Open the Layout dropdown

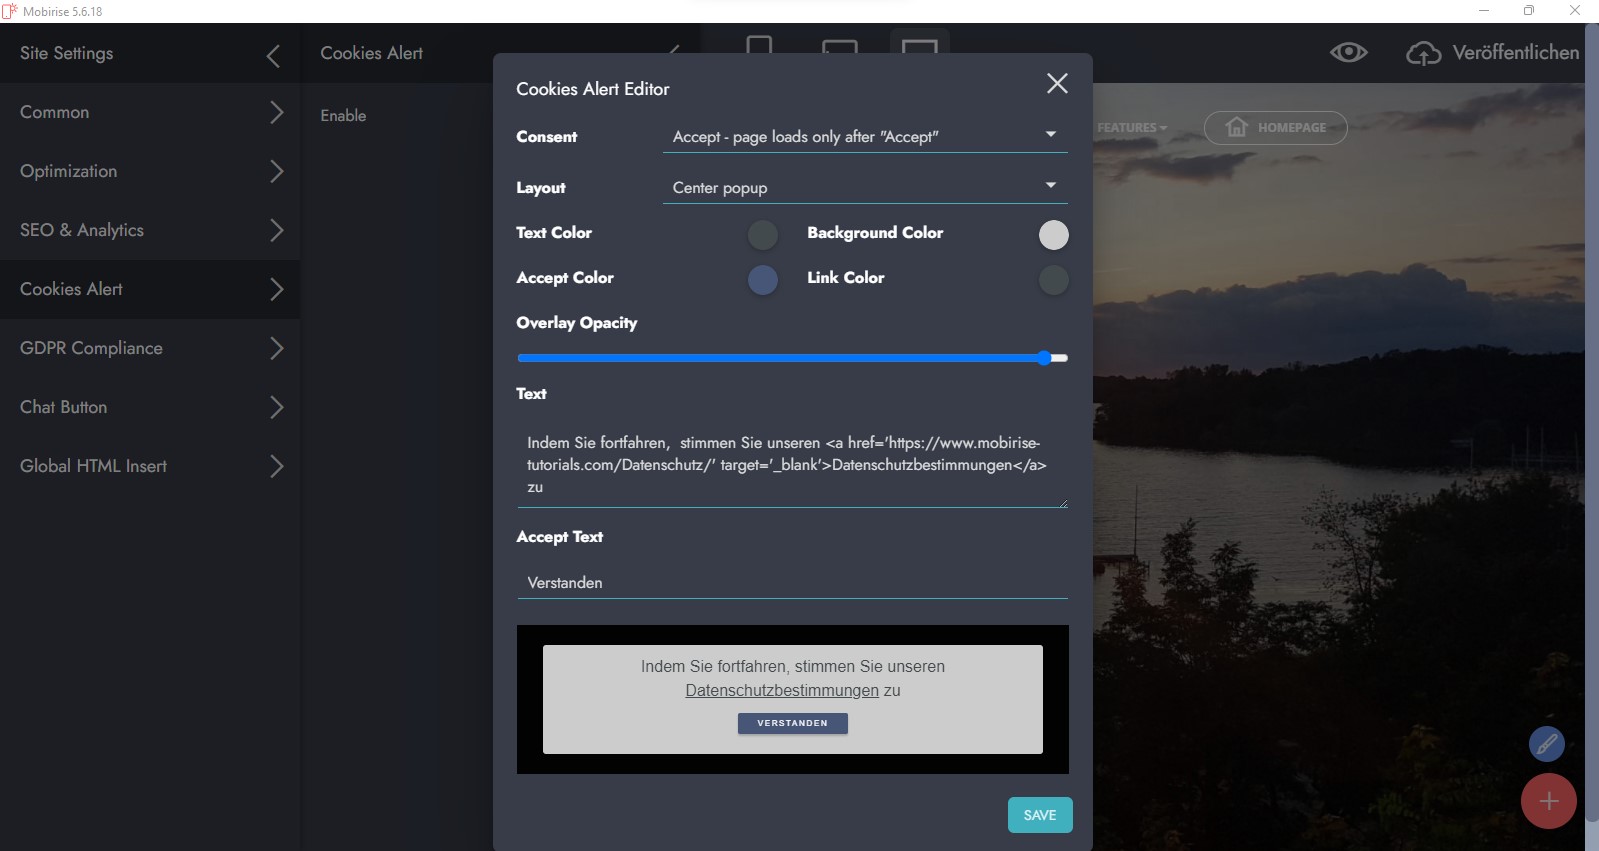coord(864,188)
